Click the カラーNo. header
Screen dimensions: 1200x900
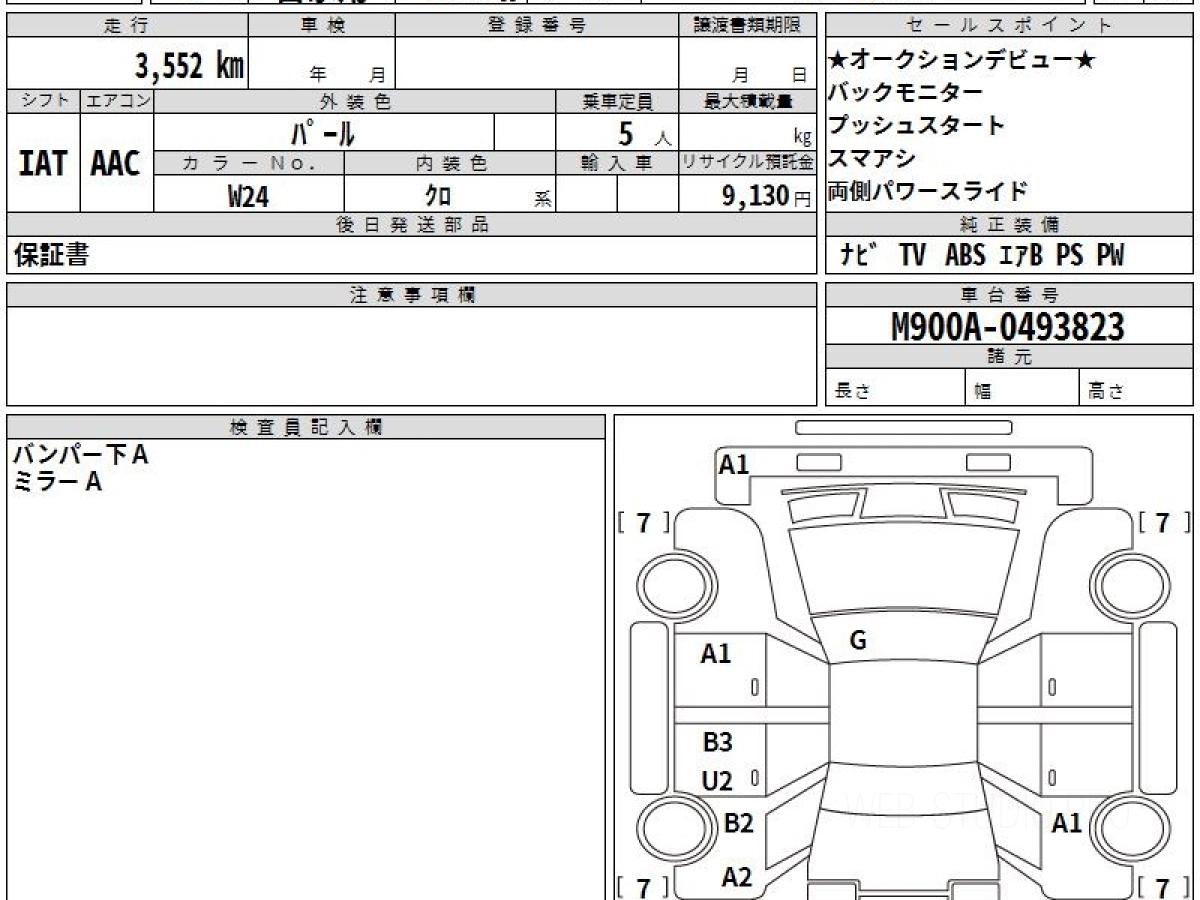tap(250, 163)
